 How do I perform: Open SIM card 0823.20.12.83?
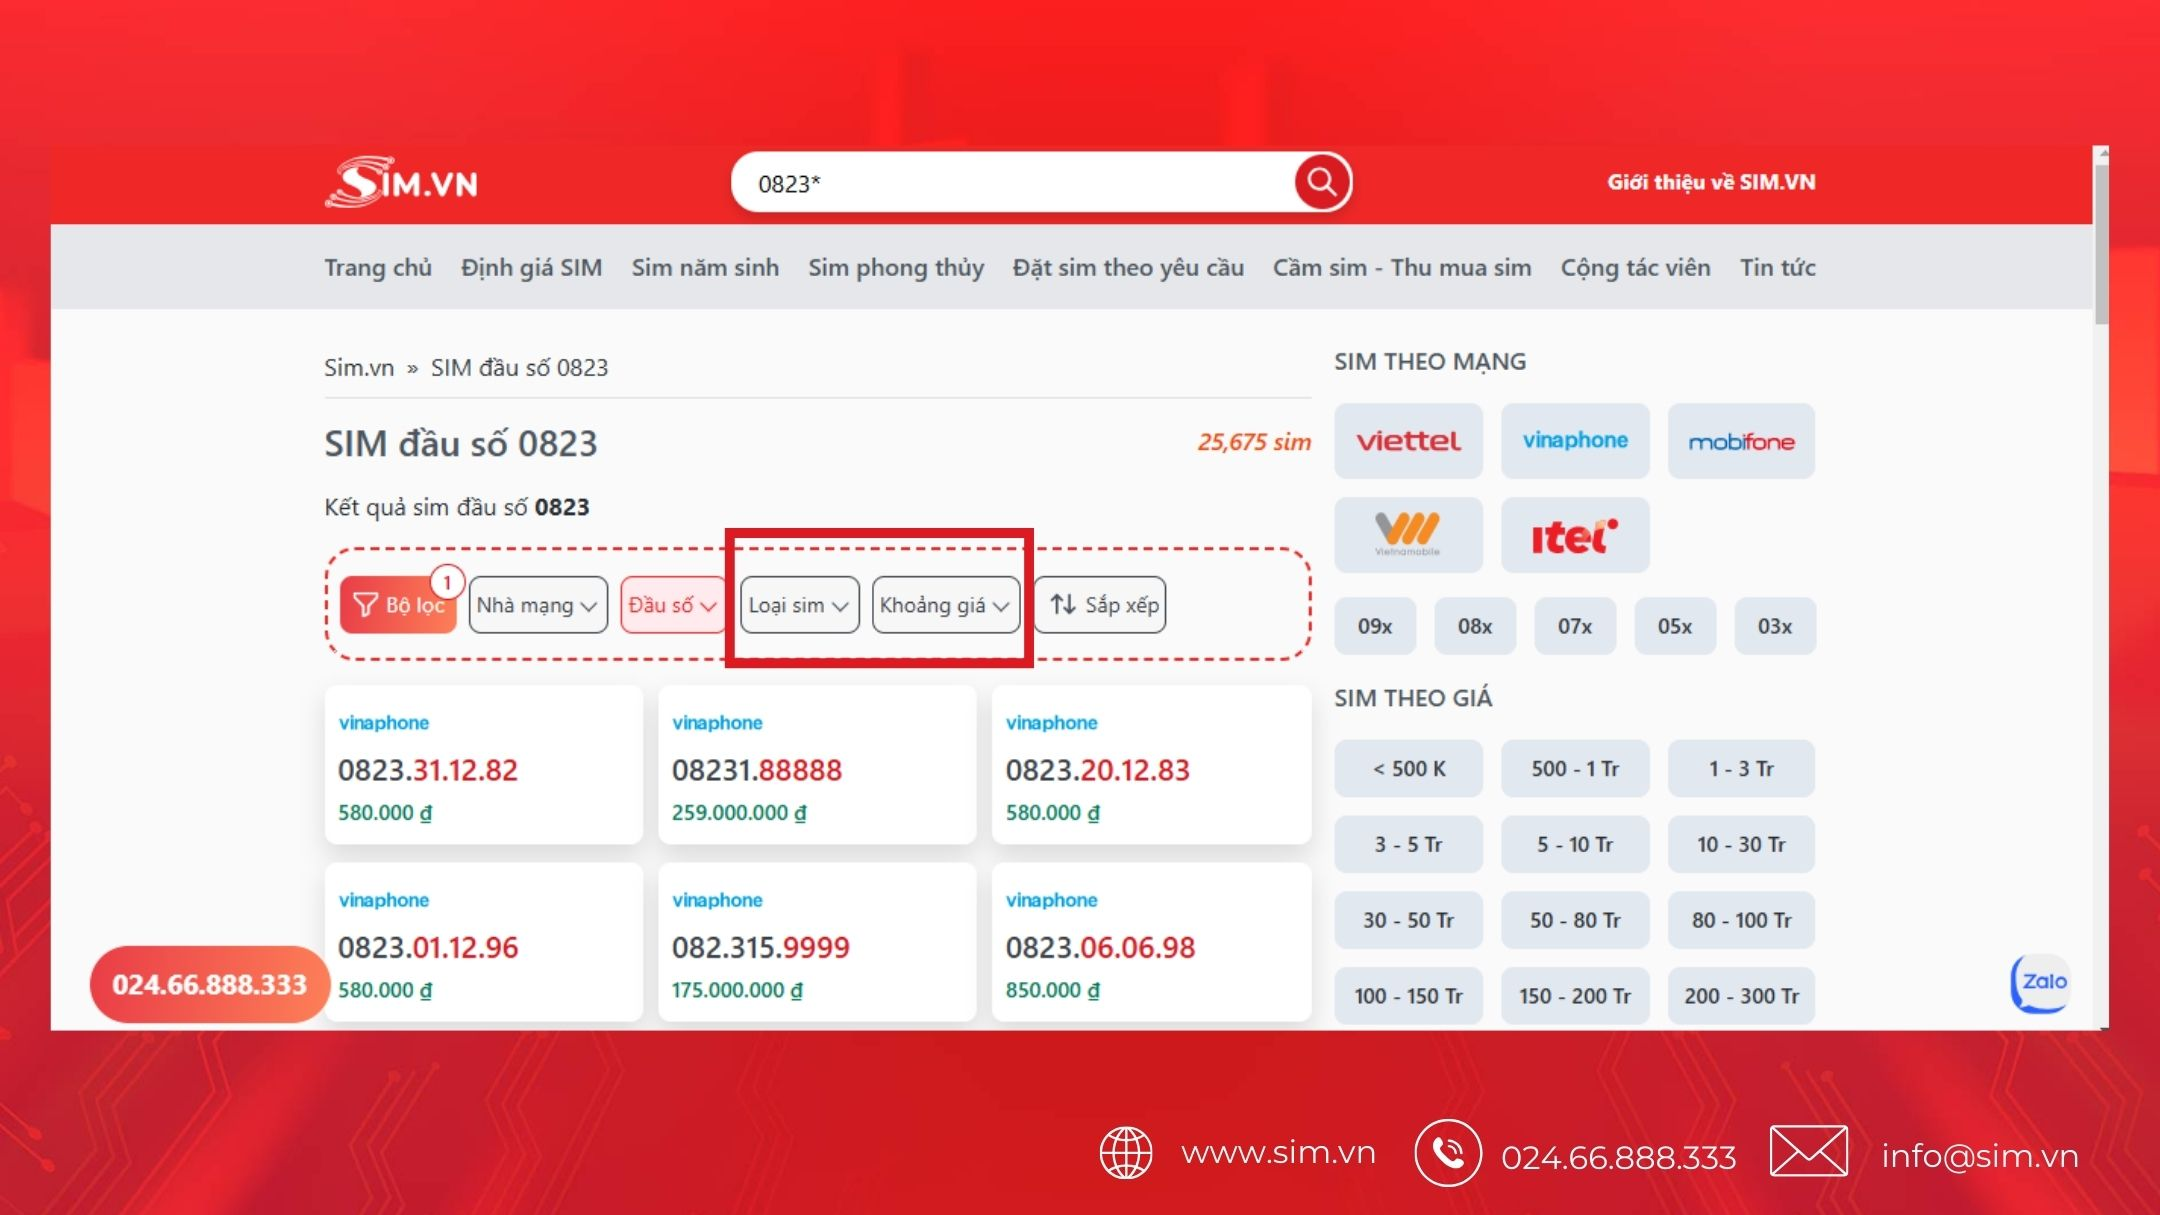pyautogui.click(x=1151, y=765)
